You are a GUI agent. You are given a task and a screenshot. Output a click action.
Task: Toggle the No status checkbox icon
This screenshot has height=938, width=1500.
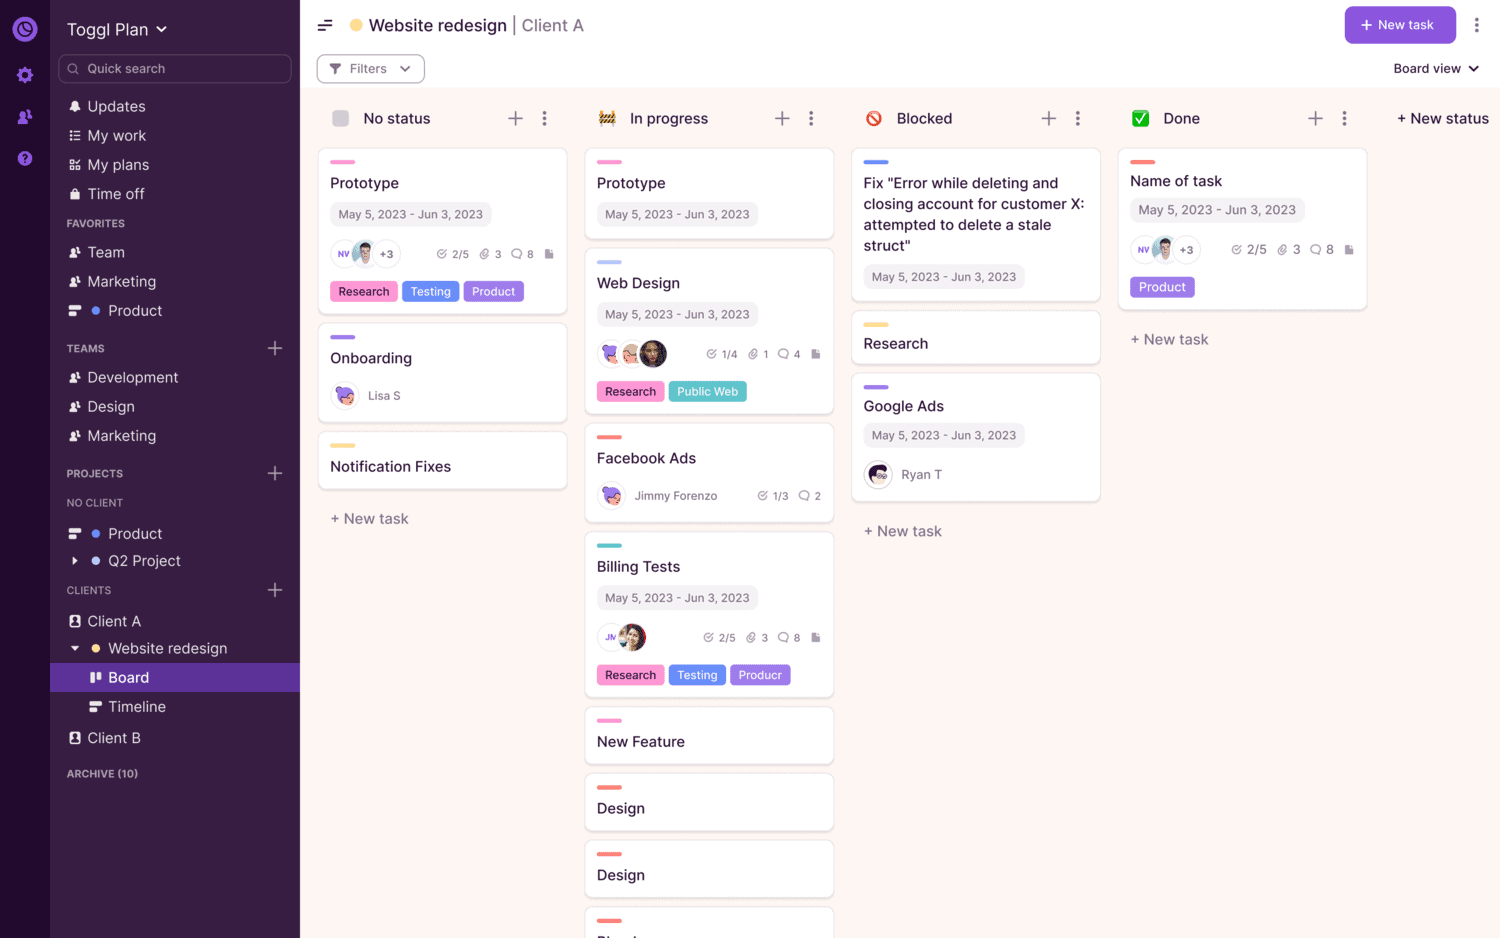click(340, 118)
